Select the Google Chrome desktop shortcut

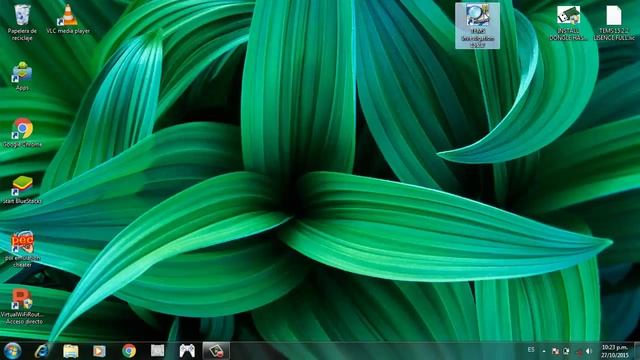(x=22, y=133)
